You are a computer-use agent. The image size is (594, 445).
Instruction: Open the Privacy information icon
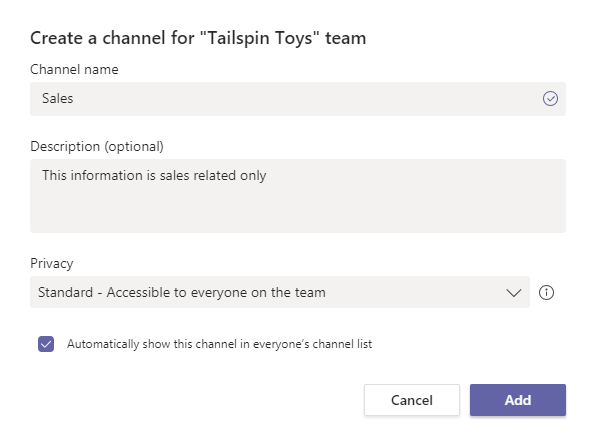(546, 292)
